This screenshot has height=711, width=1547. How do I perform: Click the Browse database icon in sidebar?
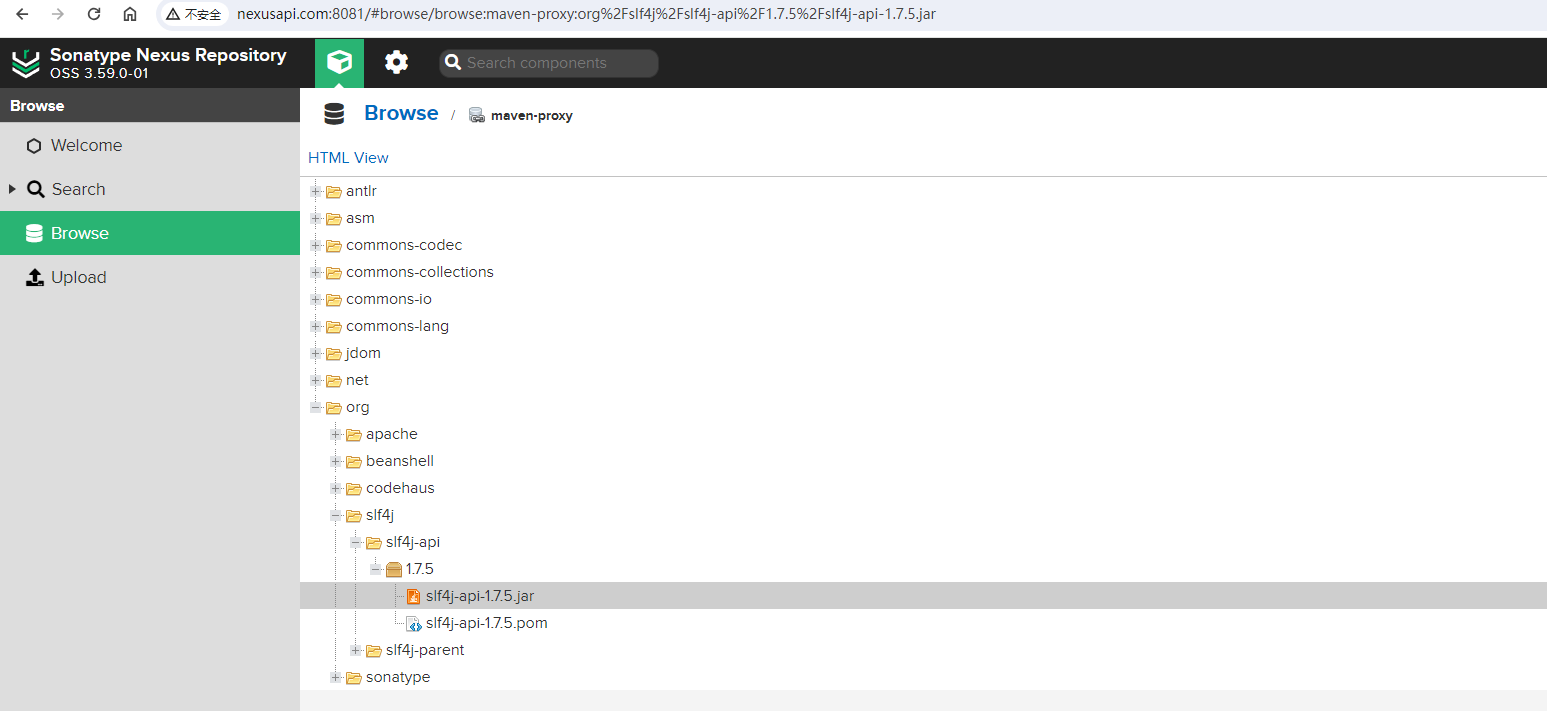coord(34,233)
